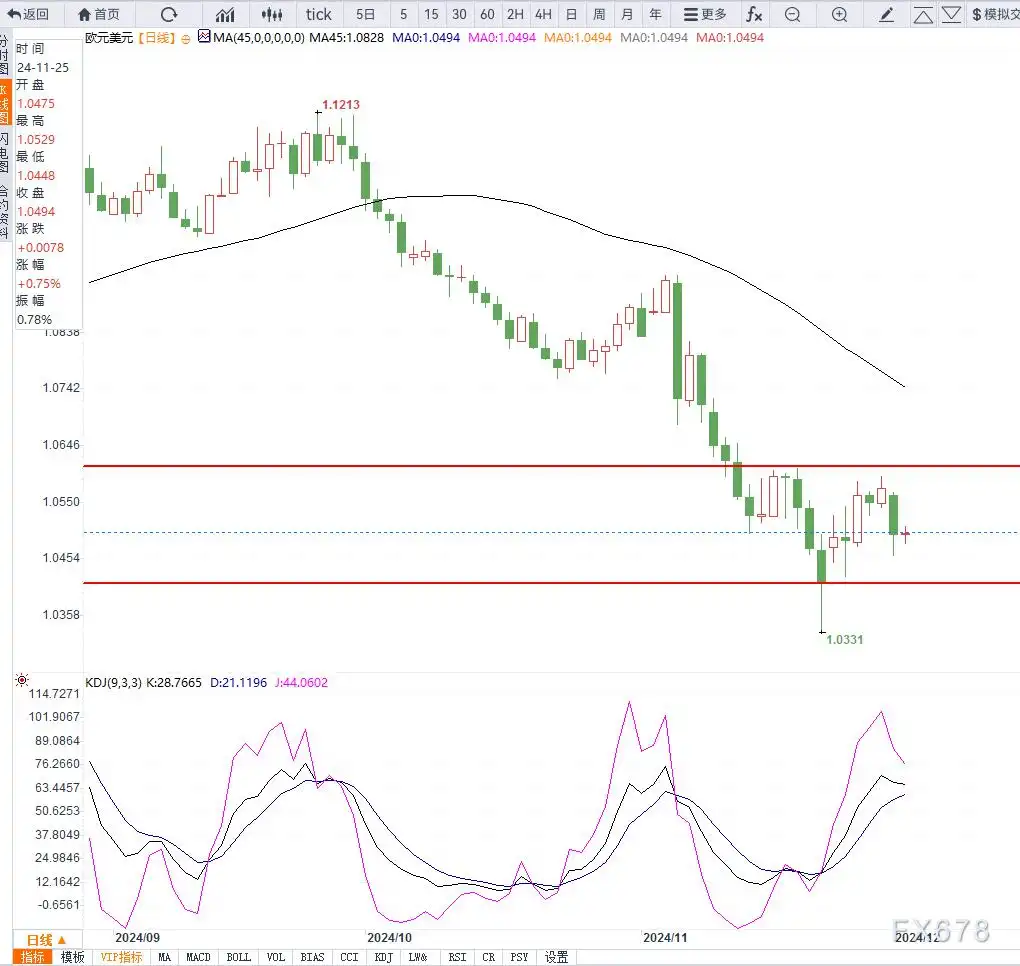Click the 欧元美元 symbol name
Viewport: 1020px width, 966px height.
[109, 38]
